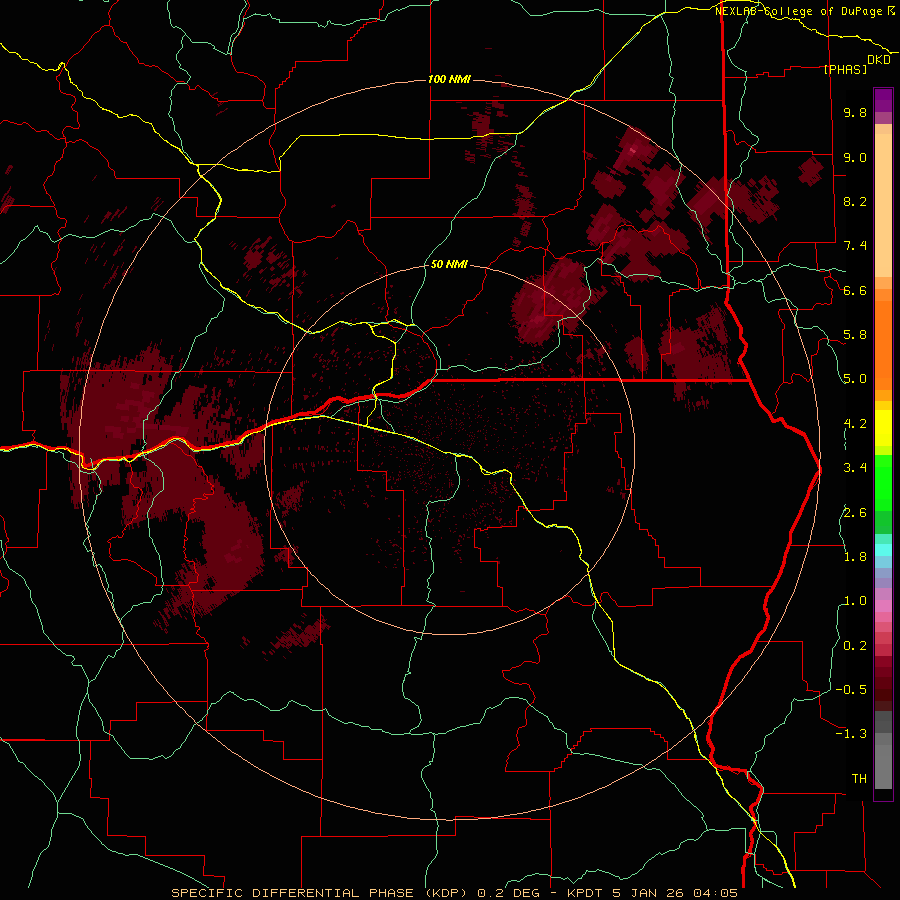Image resolution: width=900 pixels, height=900 pixels.
Task: Click the 9.0 value on color scale
Action: (855, 157)
